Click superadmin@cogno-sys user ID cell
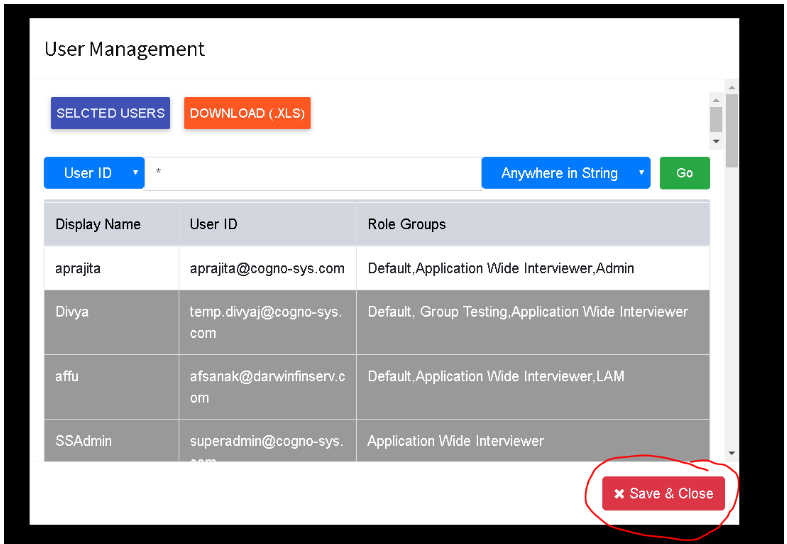 point(268,441)
